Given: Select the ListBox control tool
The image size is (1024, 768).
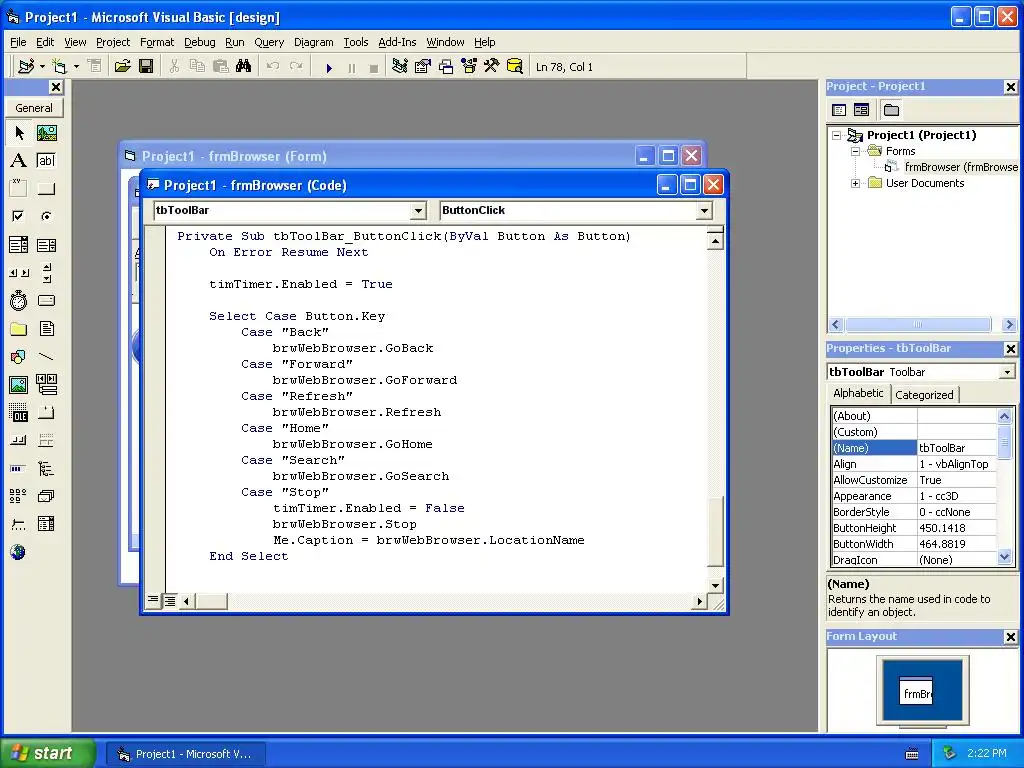Looking at the screenshot, I should 46,245.
